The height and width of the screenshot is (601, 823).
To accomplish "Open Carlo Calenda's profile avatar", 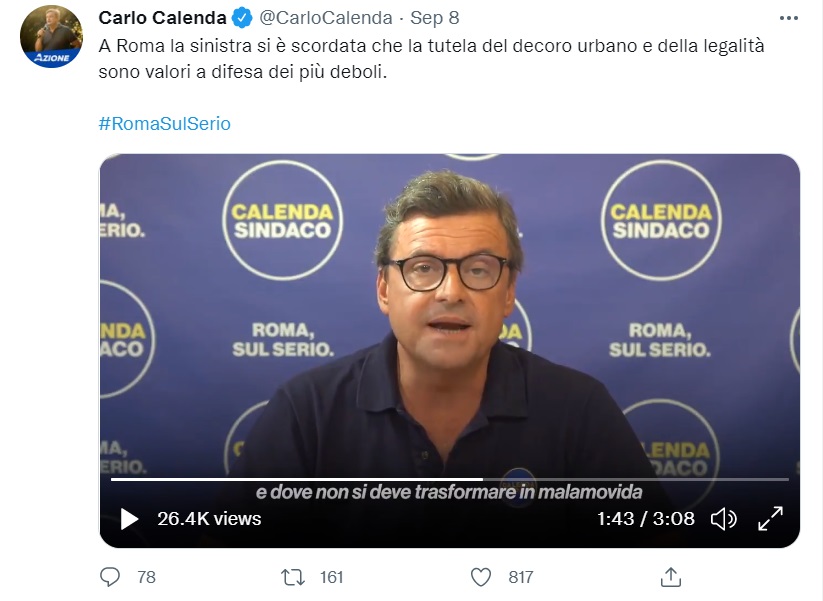I will tap(51, 37).
